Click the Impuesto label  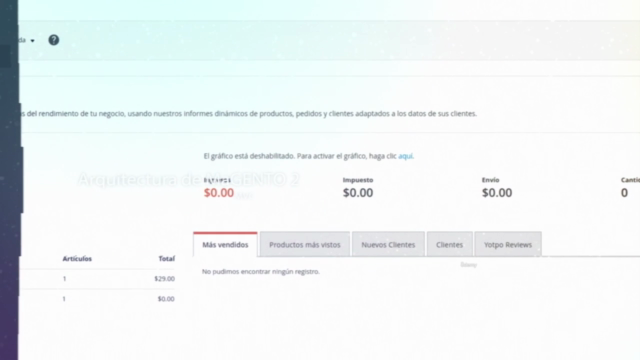click(x=358, y=180)
